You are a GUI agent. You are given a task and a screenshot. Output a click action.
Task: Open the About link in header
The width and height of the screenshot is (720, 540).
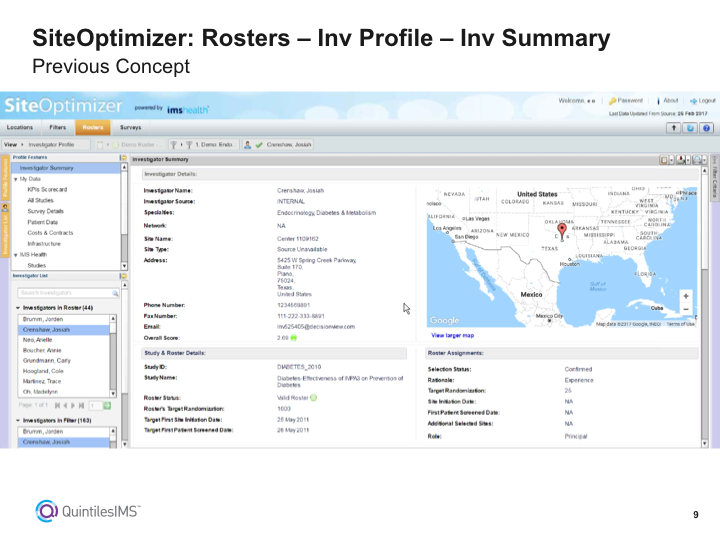pos(670,101)
